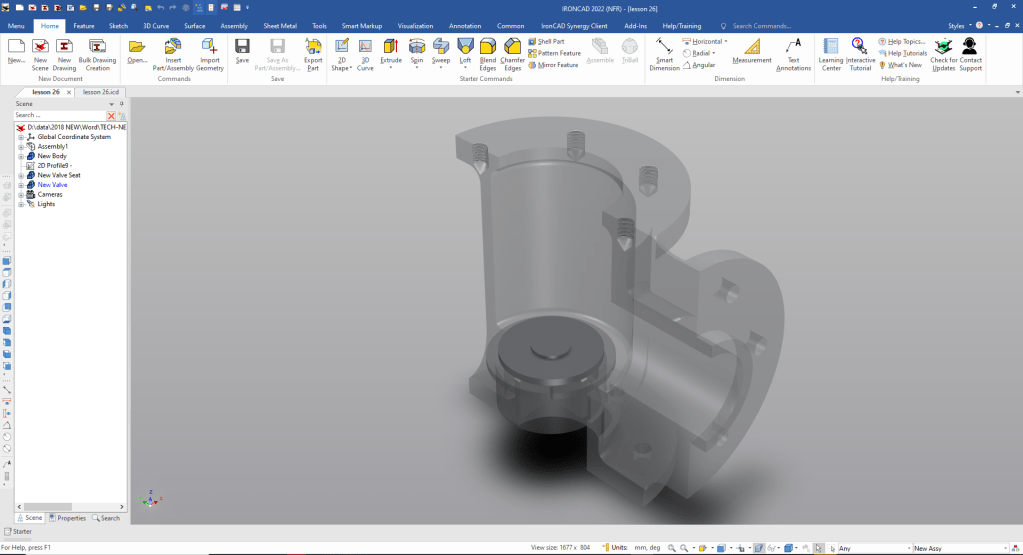The width and height of the screenshot is (1023, 555).
Task: Click Import Geometry icon
Action: point(209,46)
